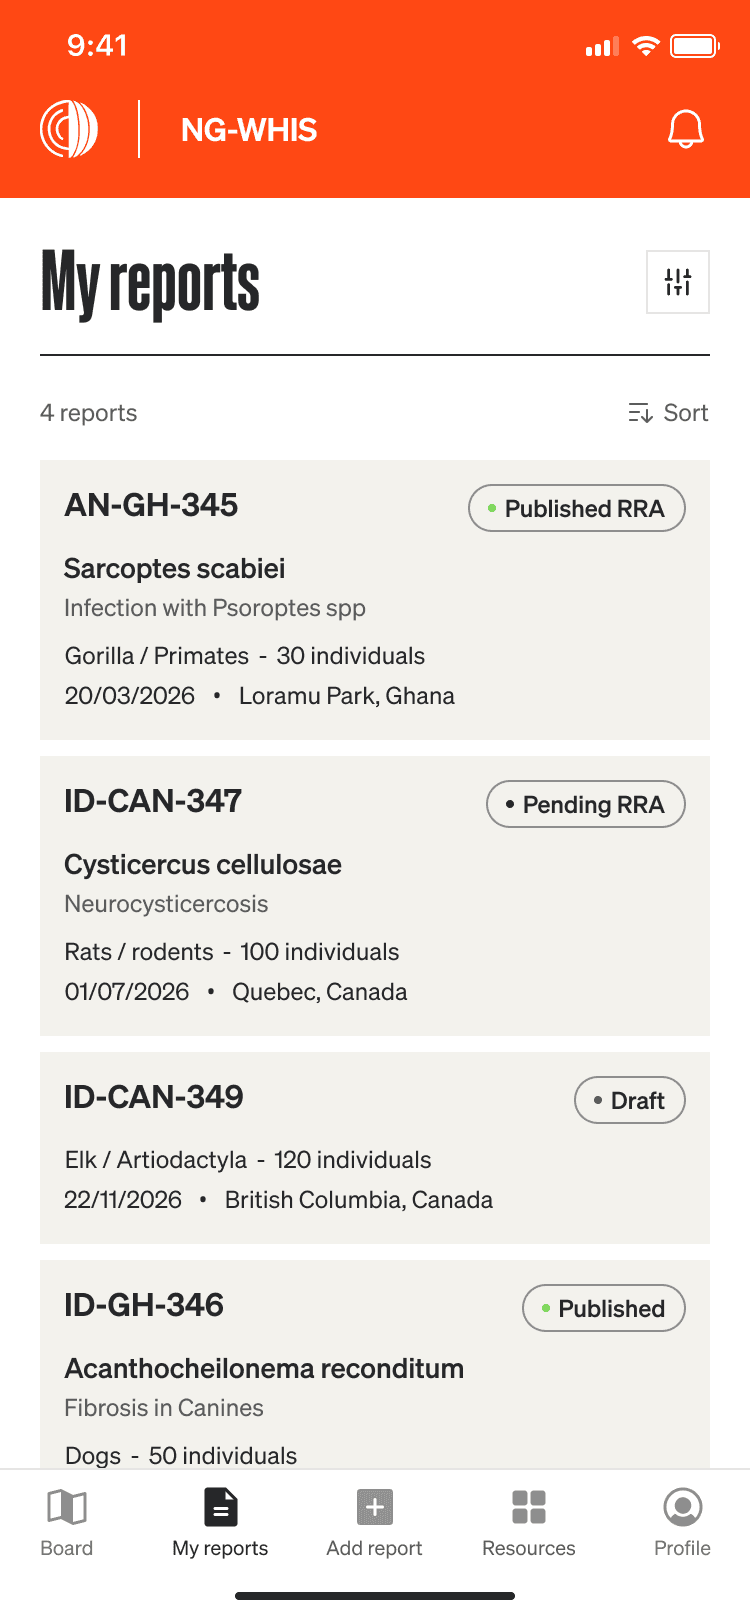The width and height of the screenshot is (750, 1624).
Task: Open the Profile person icon
Action: coord(682,1507)
